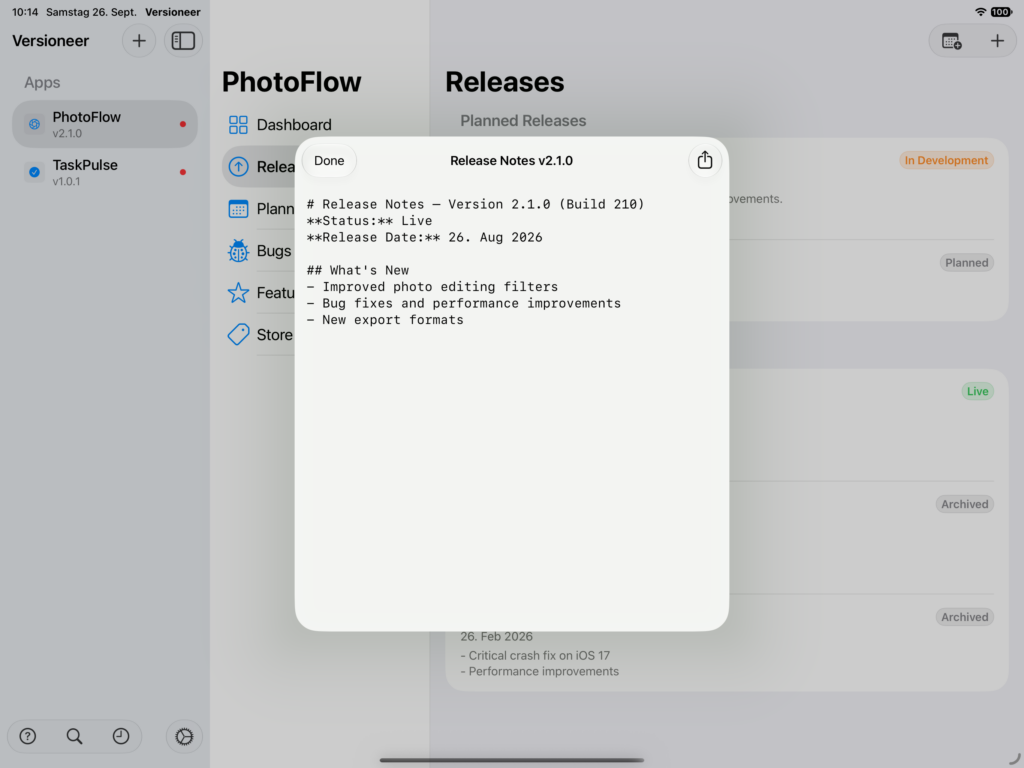Open the Planner calendar icon
The width and height of the screenshot is (1024, 768).
click(238, 209)
